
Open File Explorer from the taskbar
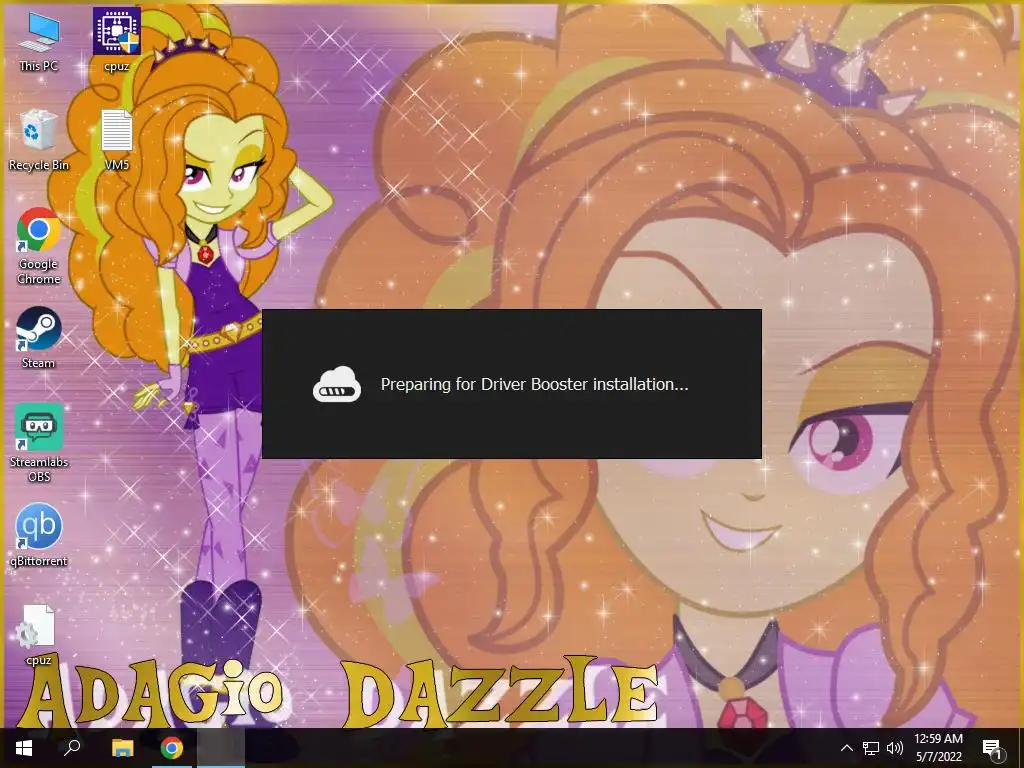[122, 748]
